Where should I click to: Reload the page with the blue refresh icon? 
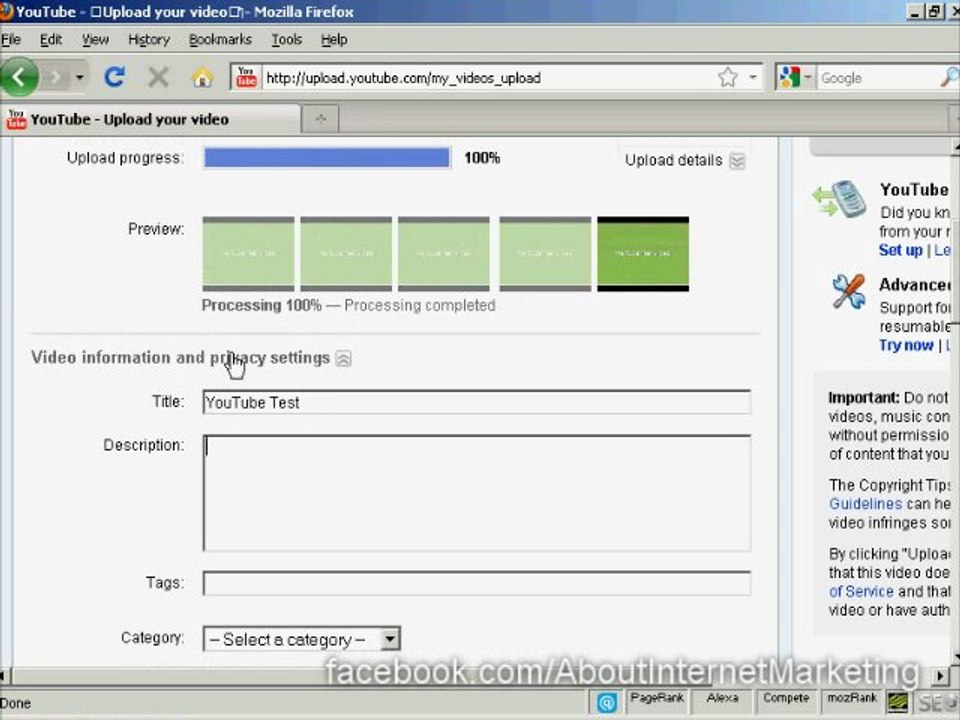coord(114,77)
